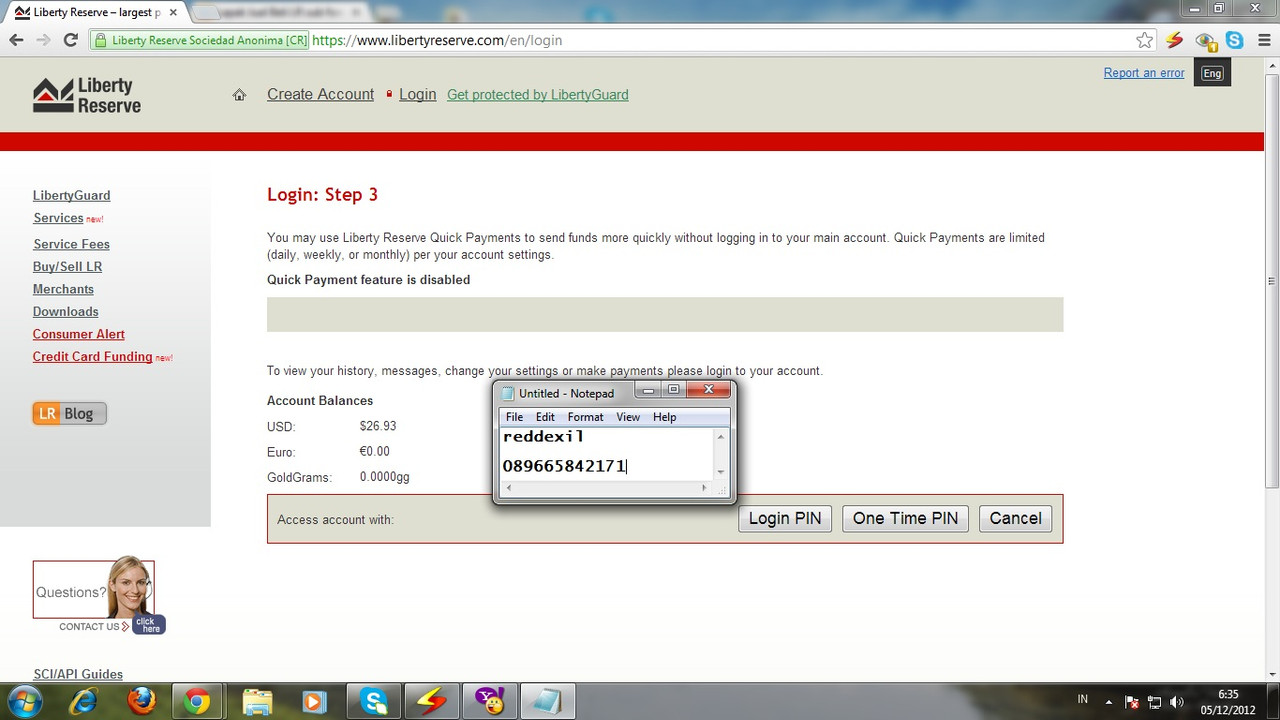Click the Skype extension icon in toolbar
The height and width of the screenshot is (720, 1280).
point(1235,40)
